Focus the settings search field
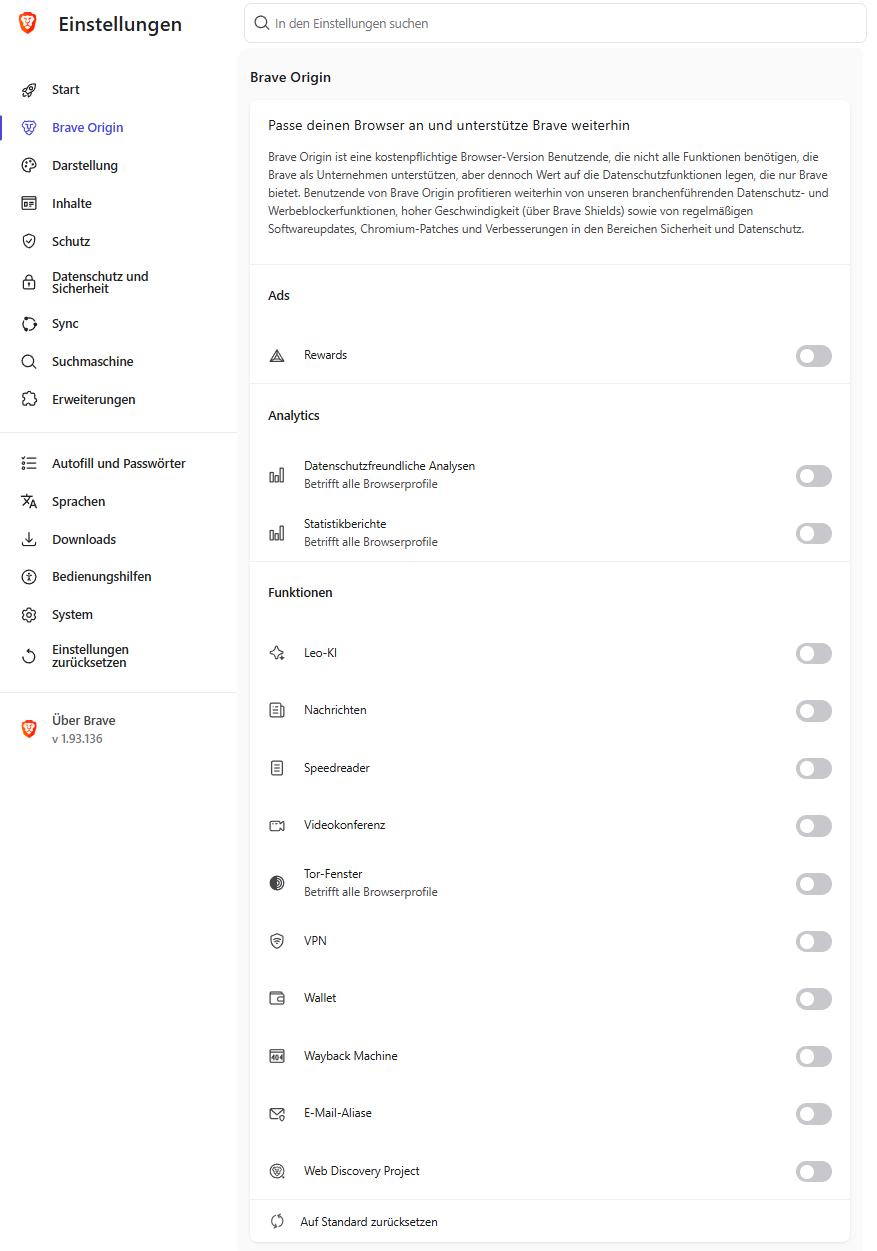 point(555,23)
